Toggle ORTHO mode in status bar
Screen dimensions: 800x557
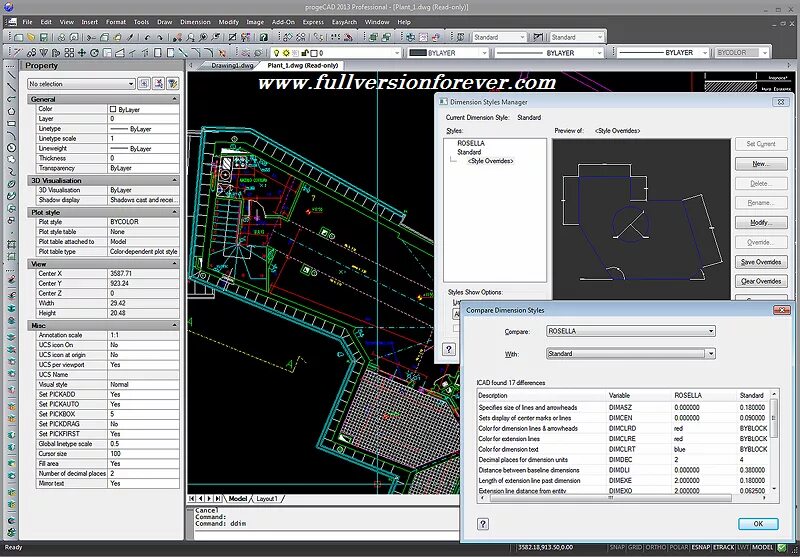656,547
